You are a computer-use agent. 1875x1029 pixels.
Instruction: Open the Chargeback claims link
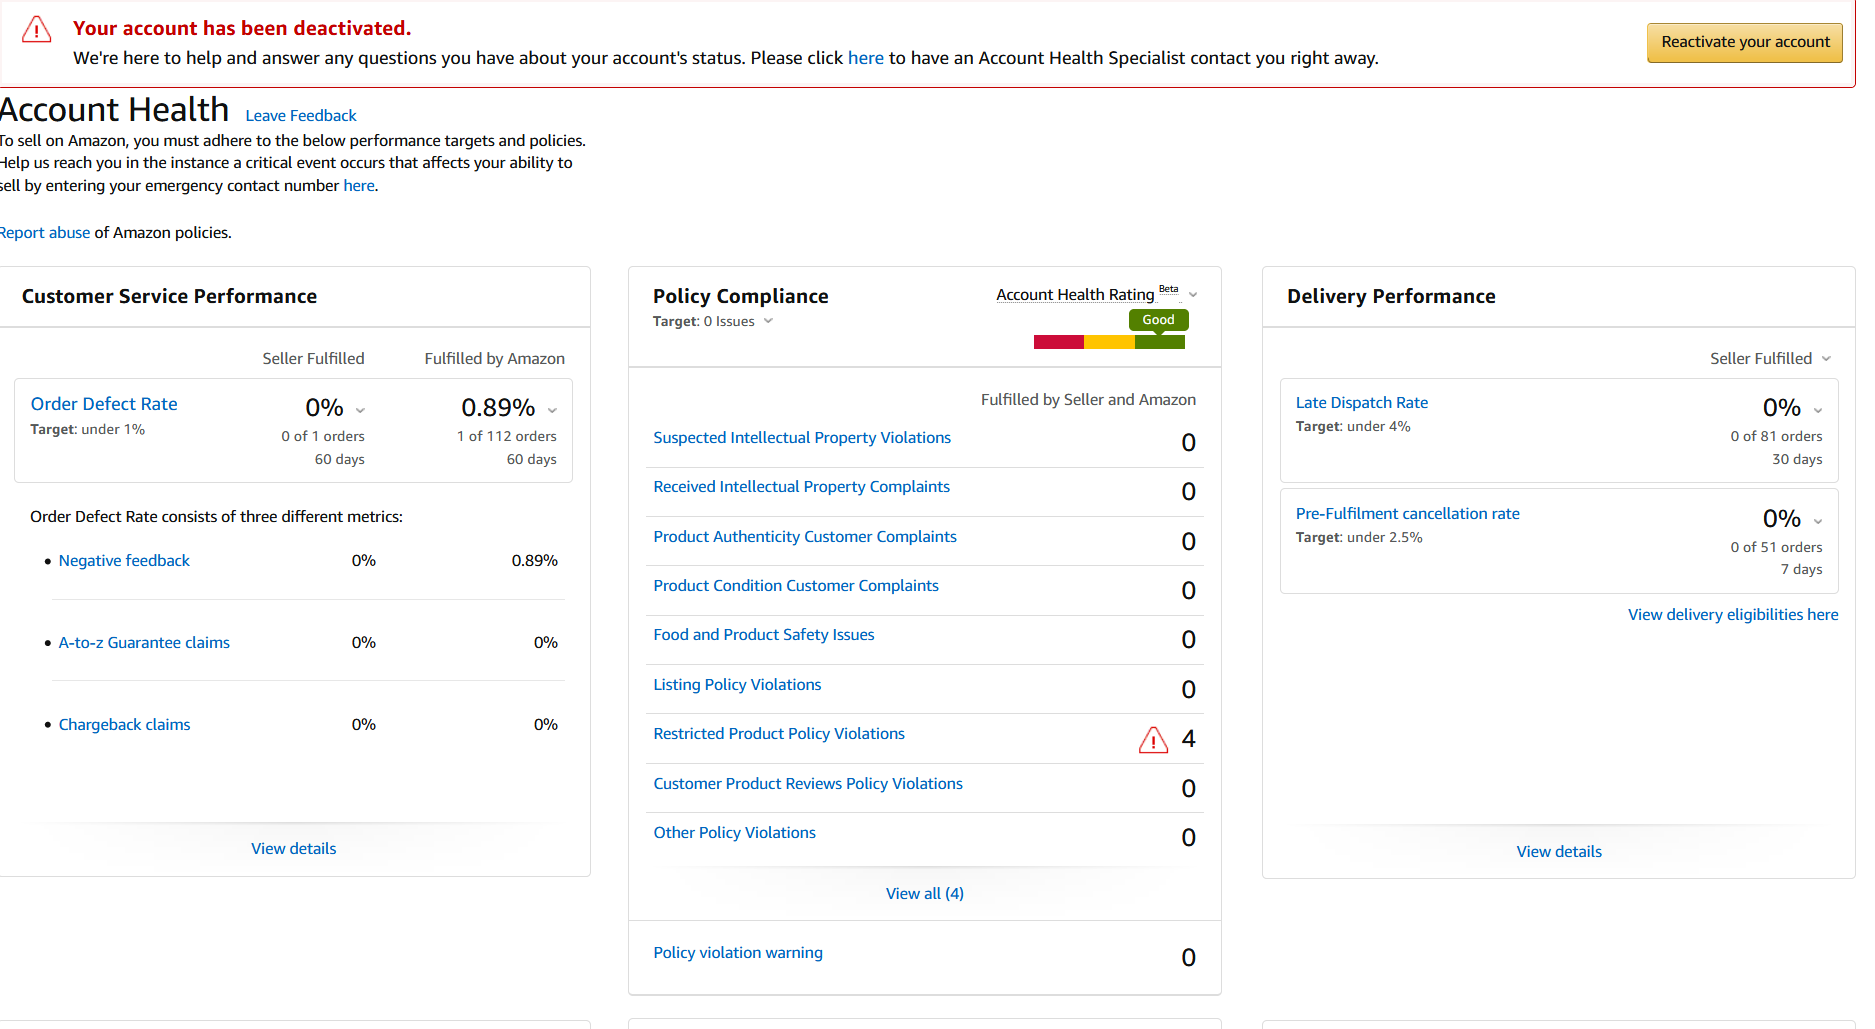124,725
